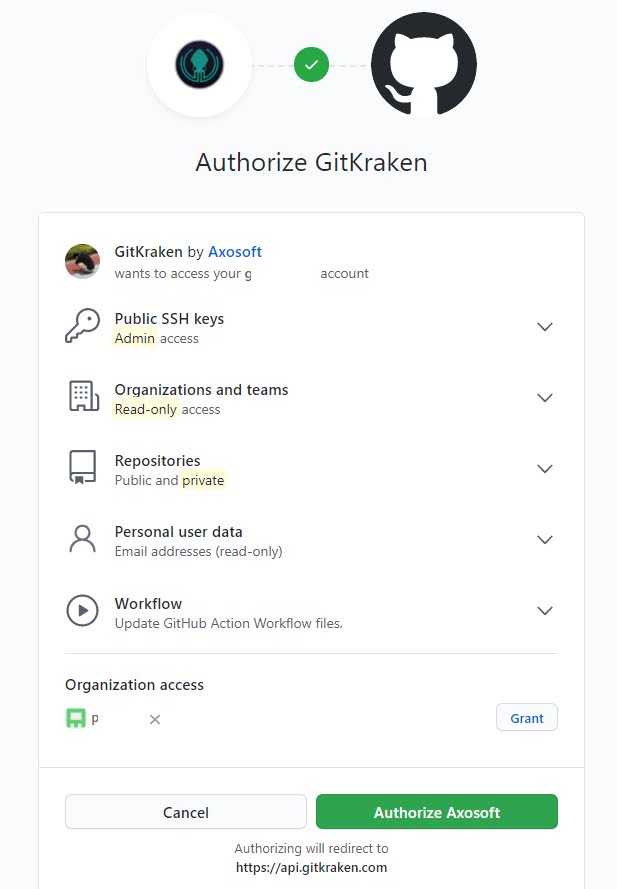Click the 'Admin access' text
This screenshot has width=617, height=889.
(x=157, y=338)
